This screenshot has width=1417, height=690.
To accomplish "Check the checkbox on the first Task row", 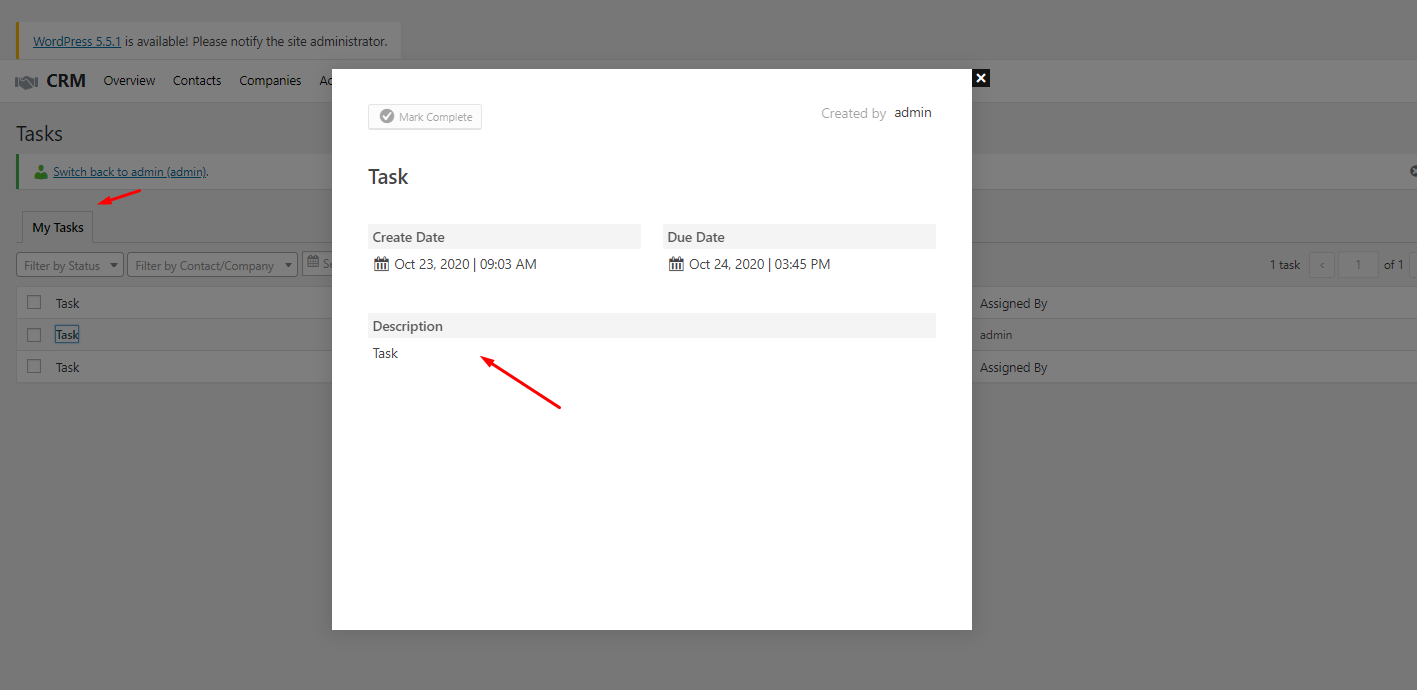I will click(x=33, y=301).
